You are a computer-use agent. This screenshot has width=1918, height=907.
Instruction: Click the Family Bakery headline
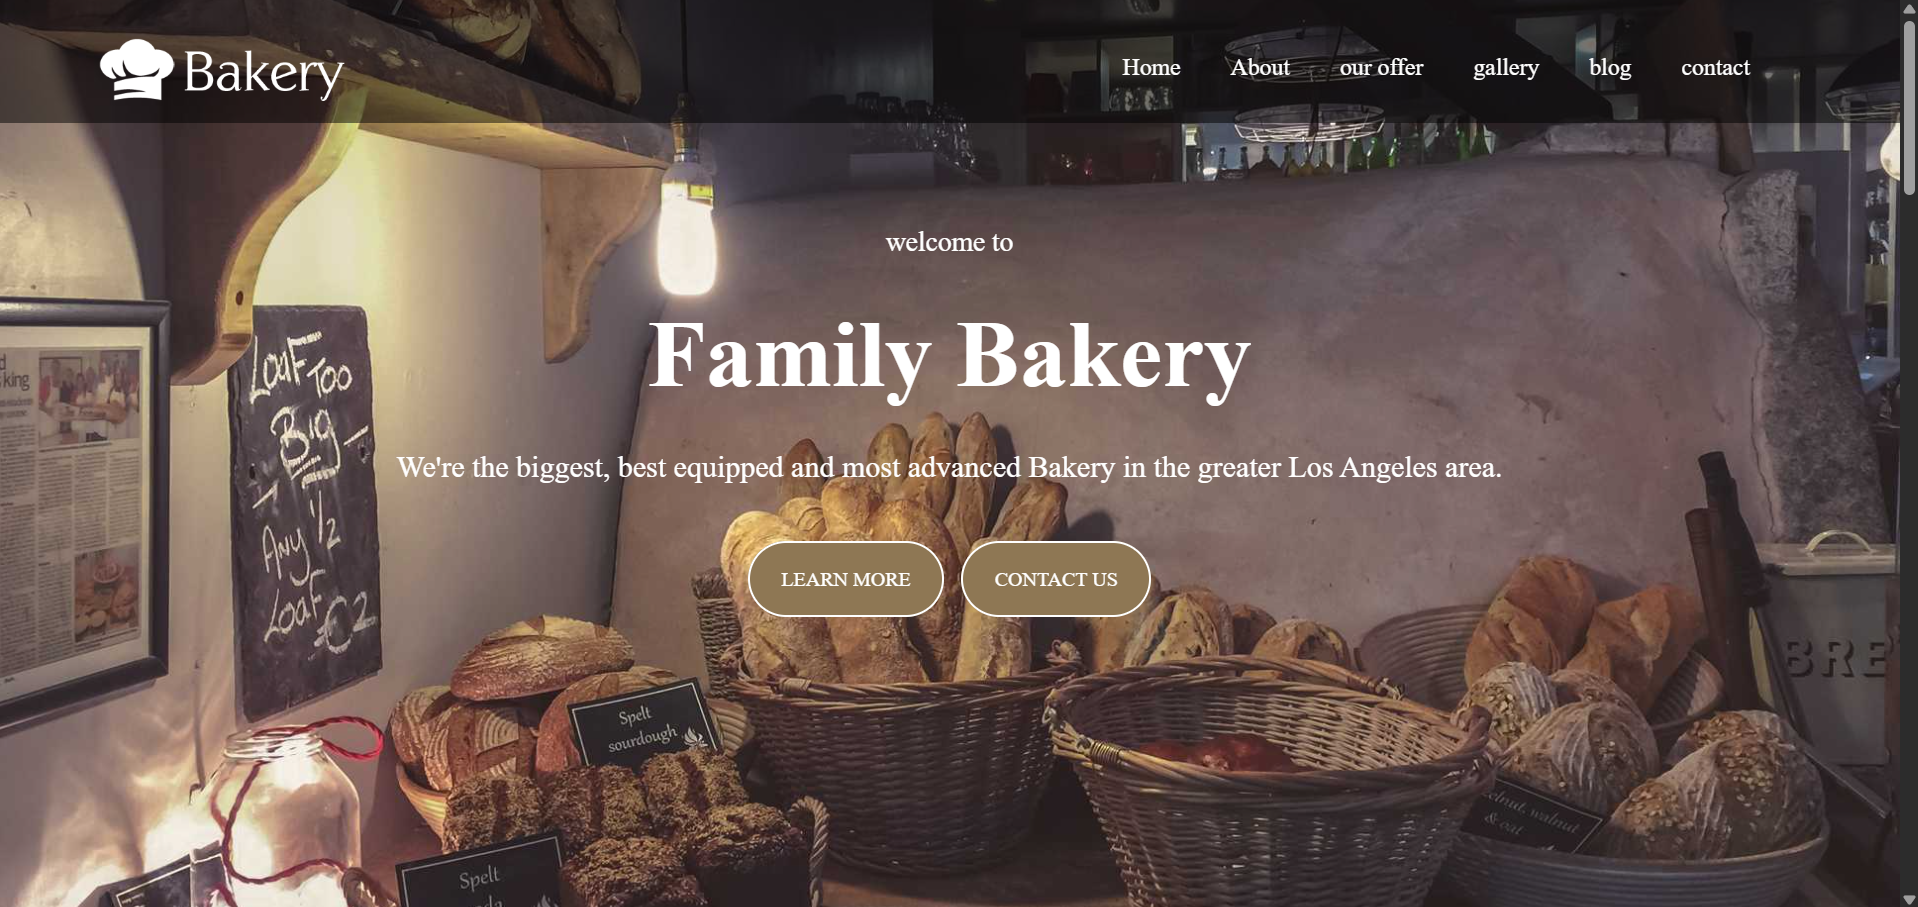949,357
